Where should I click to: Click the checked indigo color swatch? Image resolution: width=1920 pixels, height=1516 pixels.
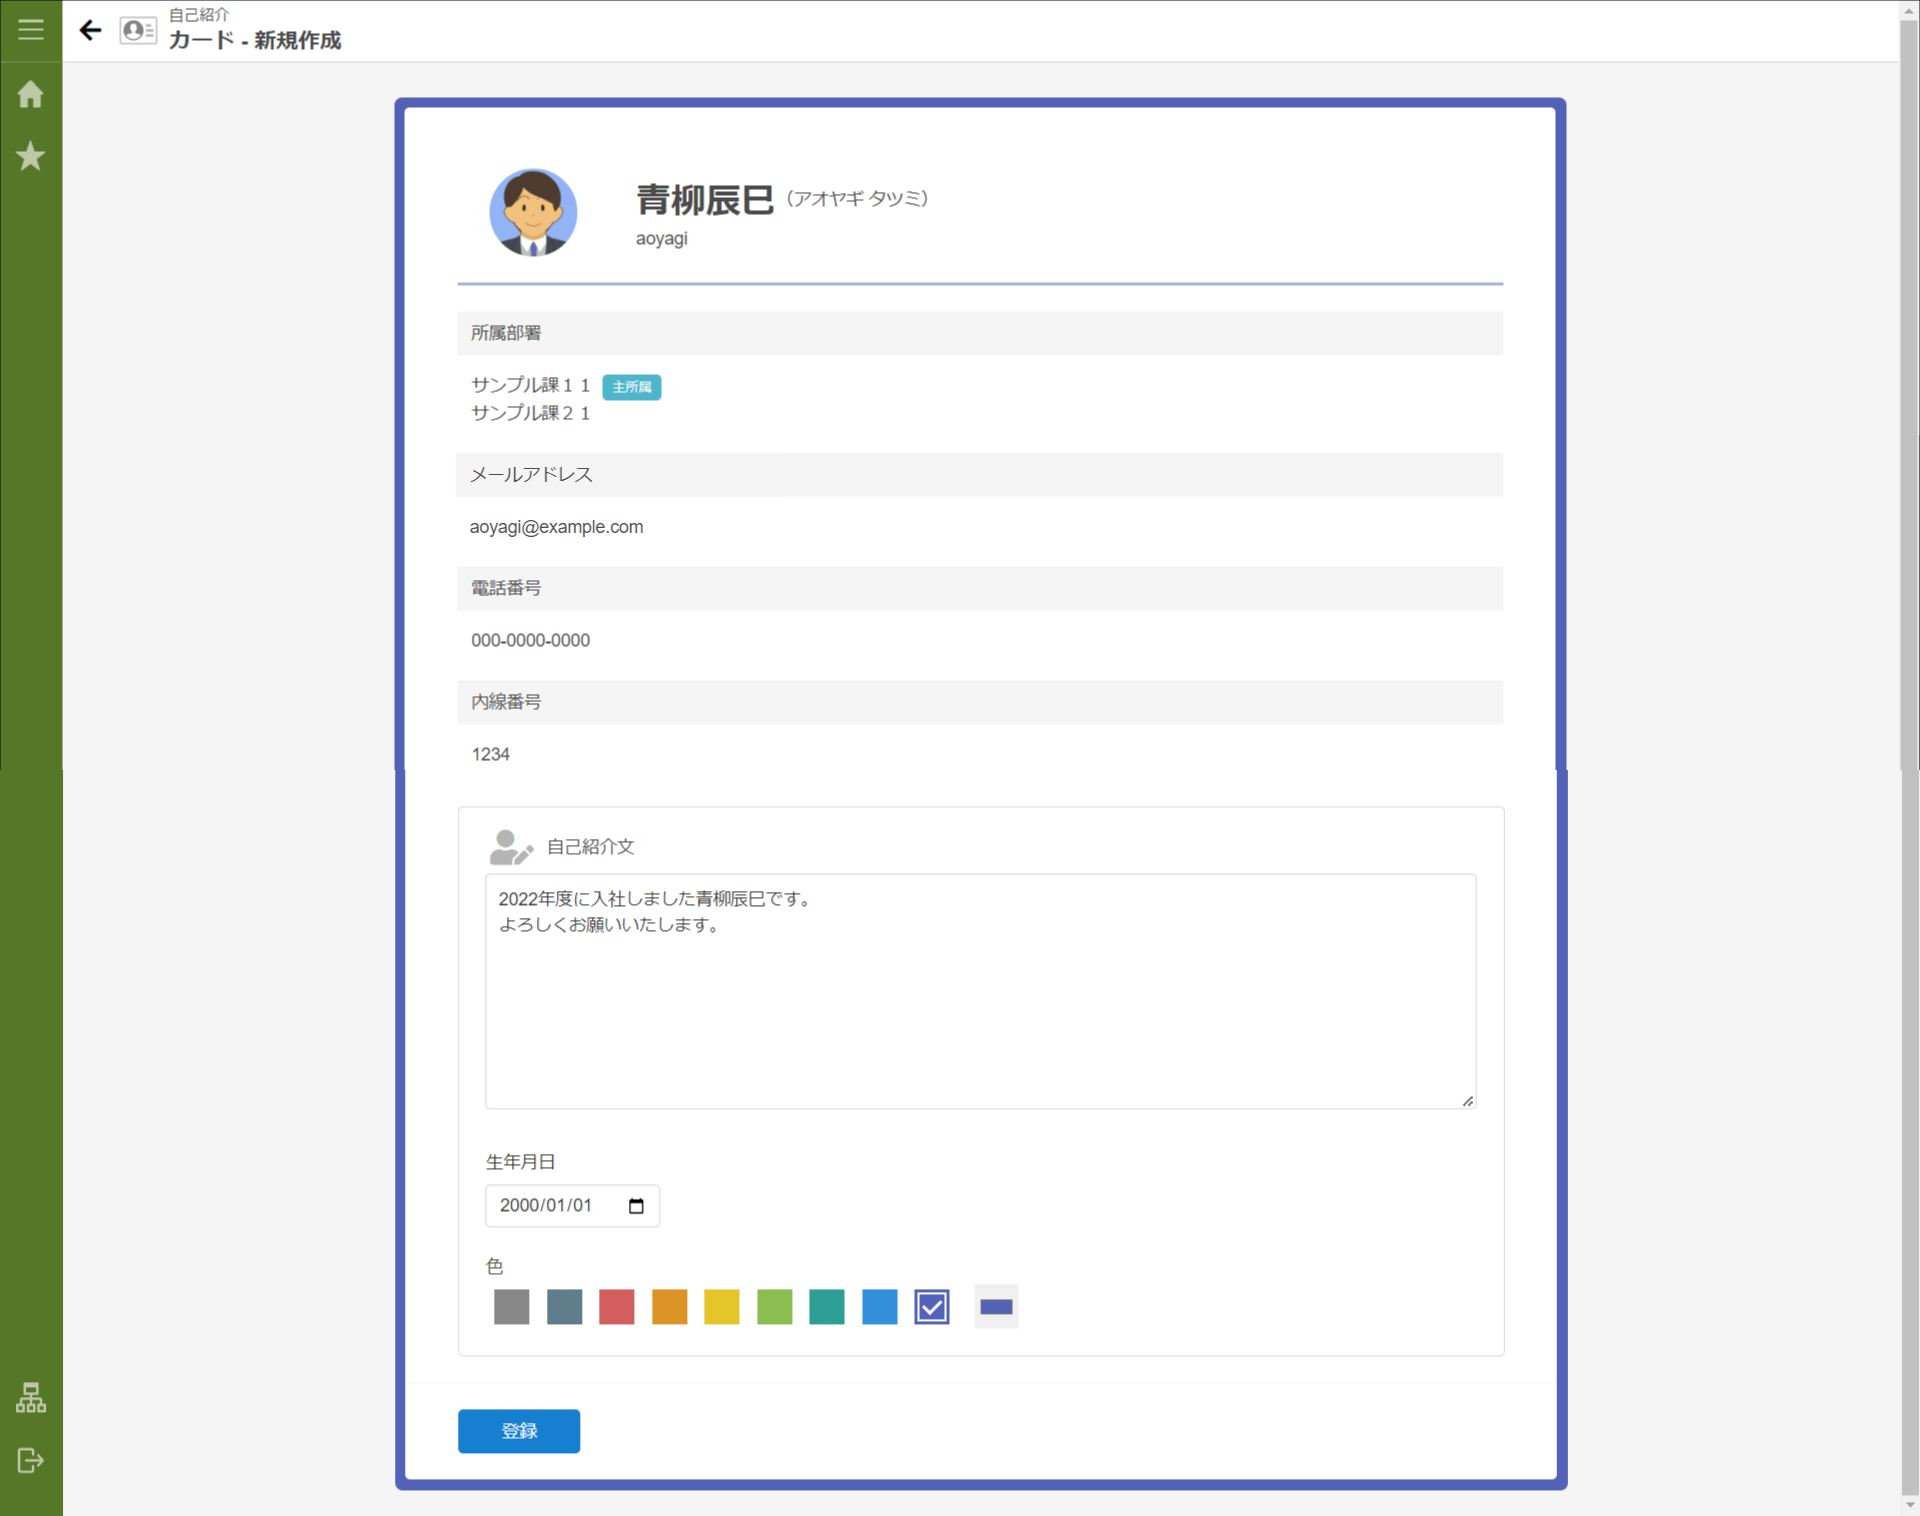click(x=931, y=1307)
